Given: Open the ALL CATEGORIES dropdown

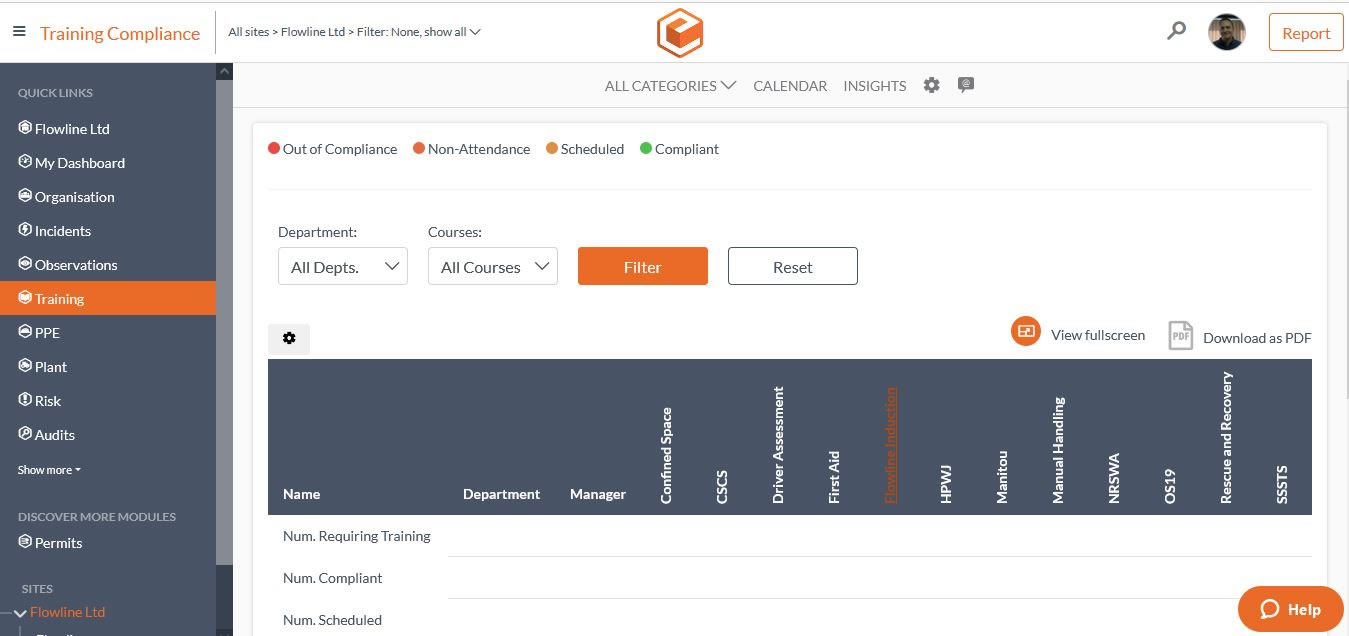Looking at the screenshot, I should click(670, 86).
